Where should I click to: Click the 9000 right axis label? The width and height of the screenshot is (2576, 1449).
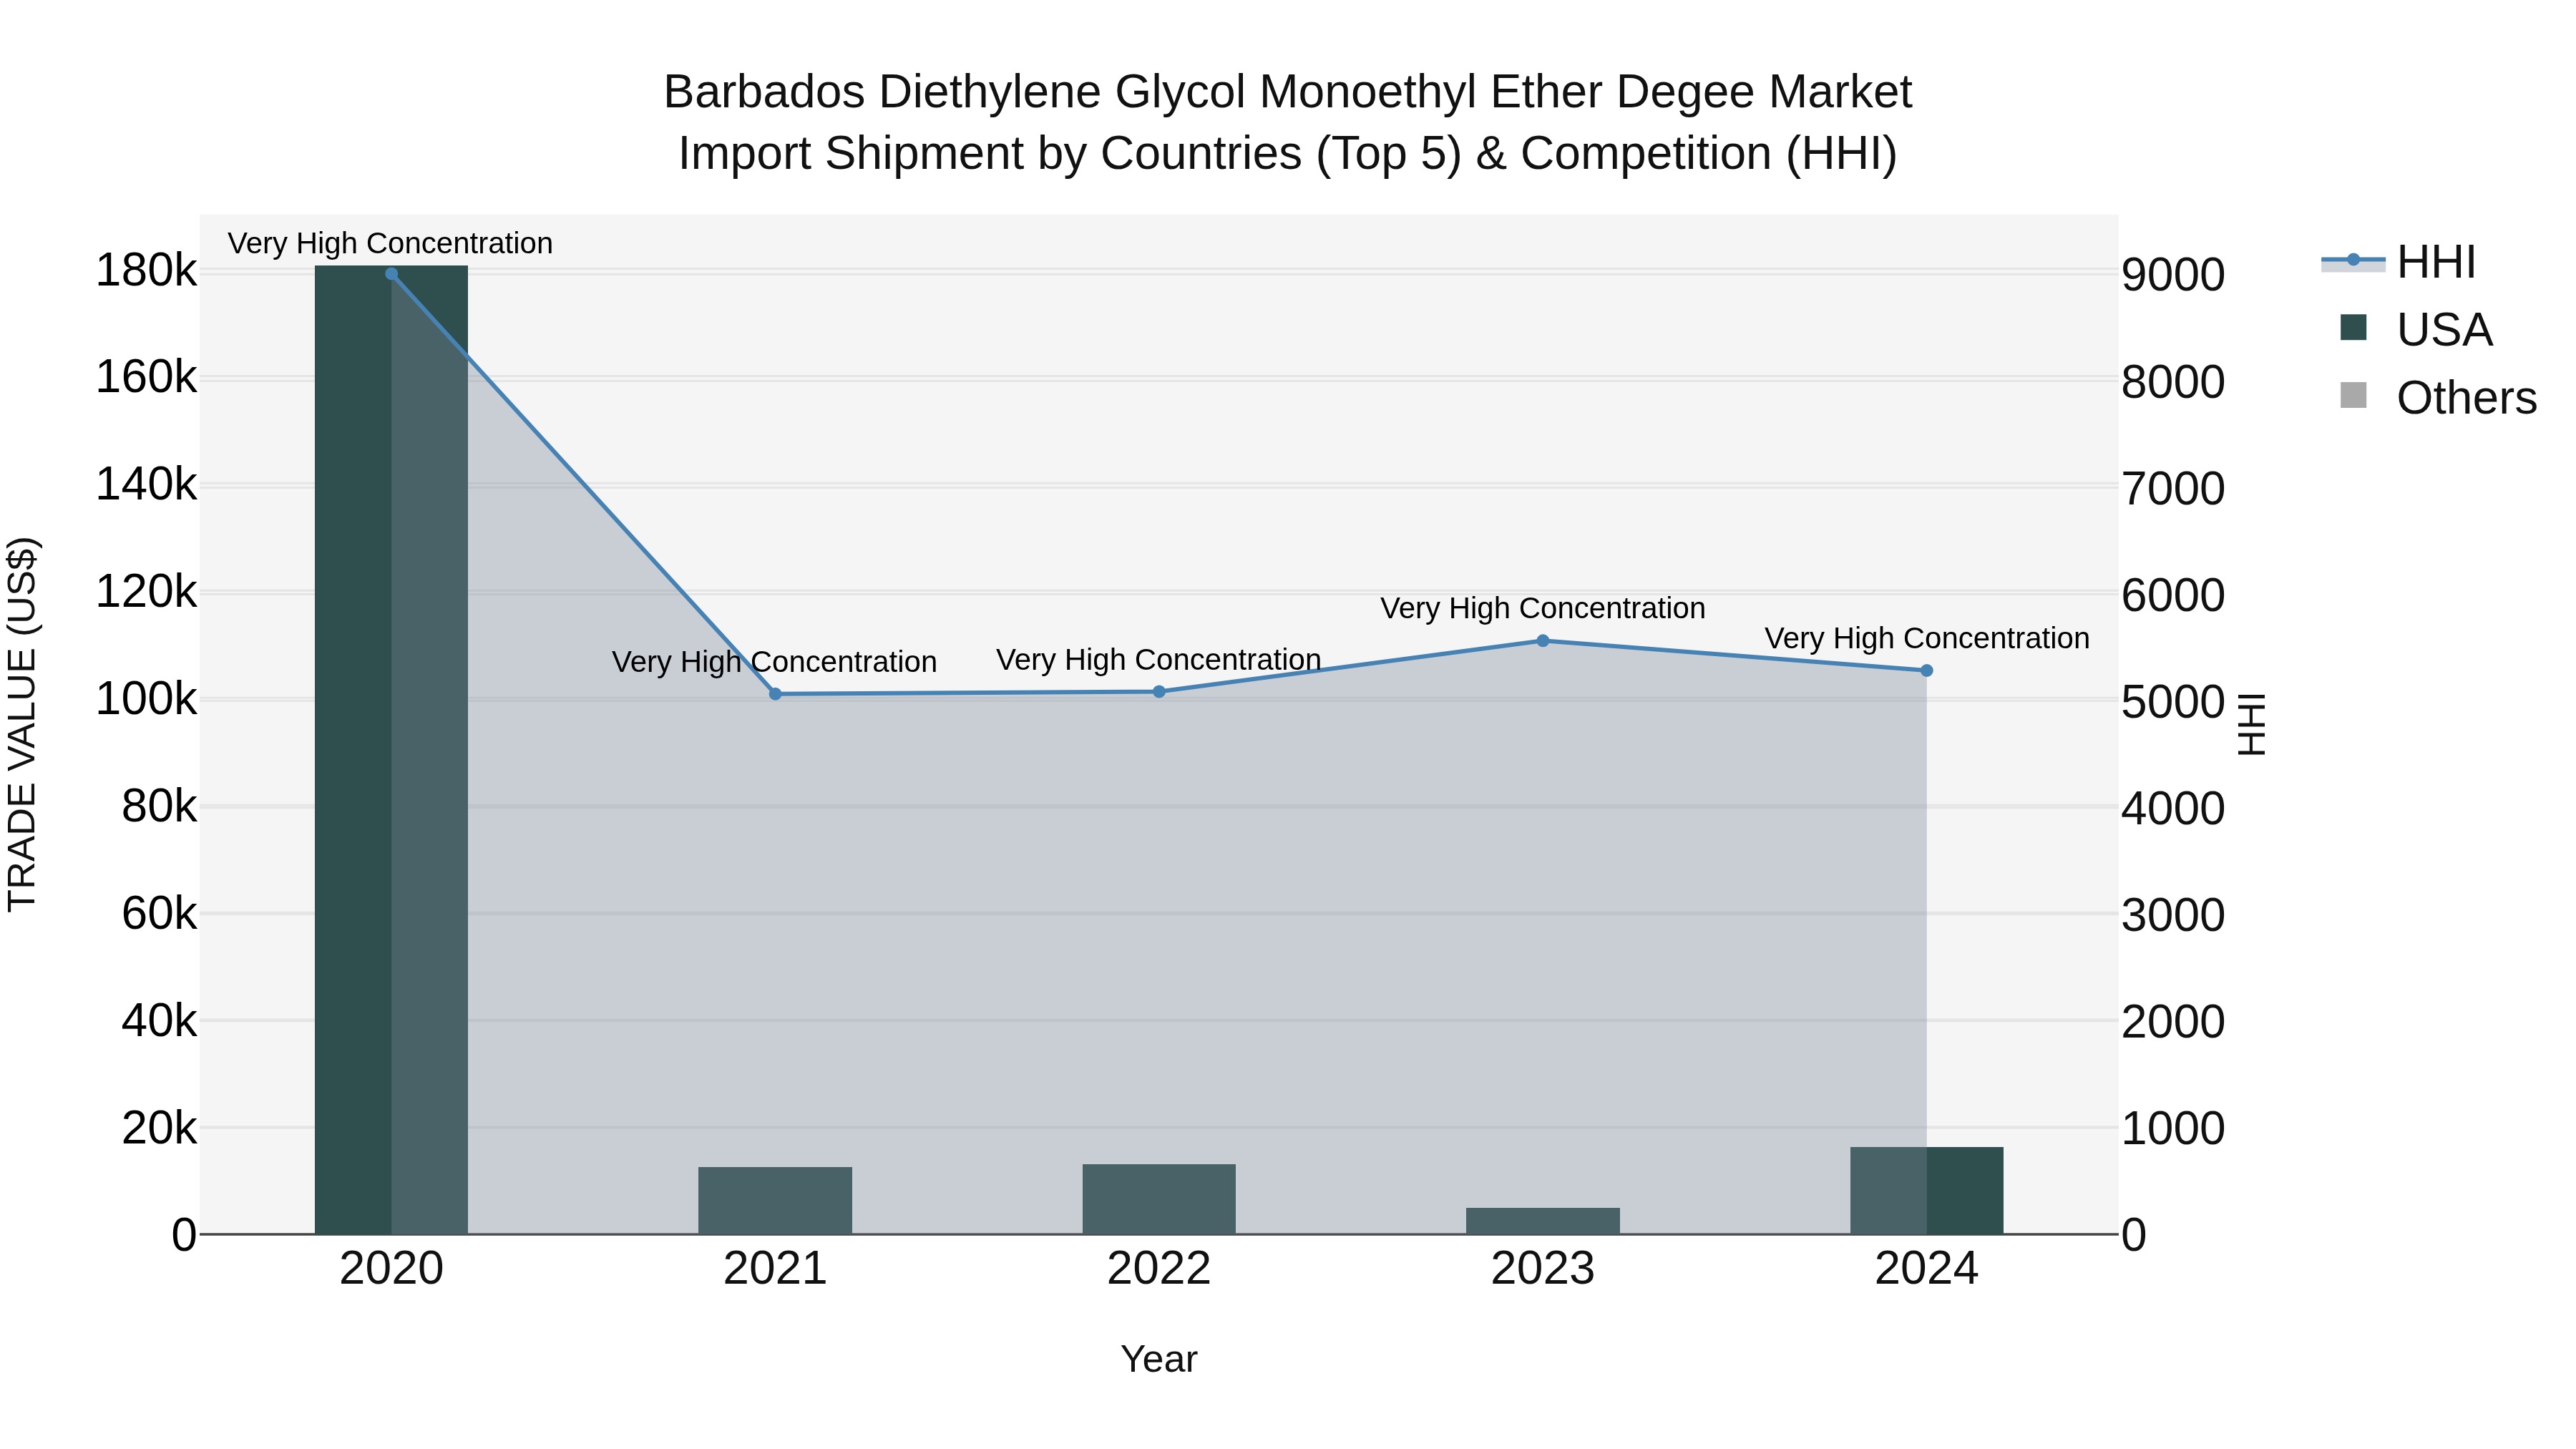(2173, 275)
